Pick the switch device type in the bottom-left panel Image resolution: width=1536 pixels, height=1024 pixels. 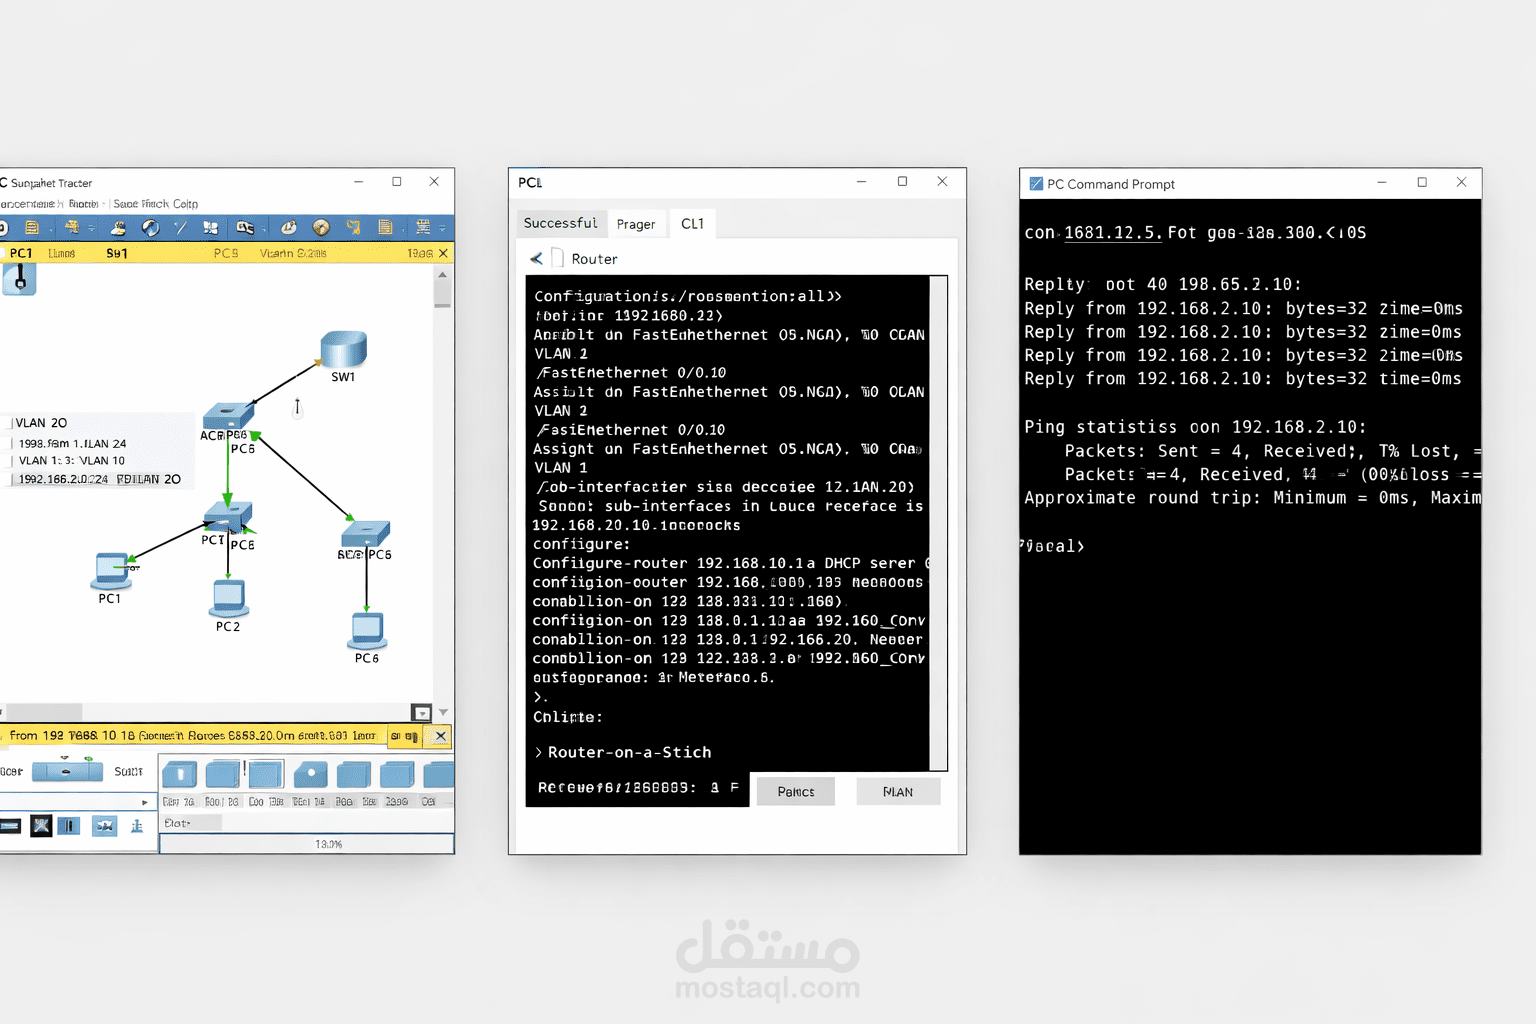pos(67,771)
